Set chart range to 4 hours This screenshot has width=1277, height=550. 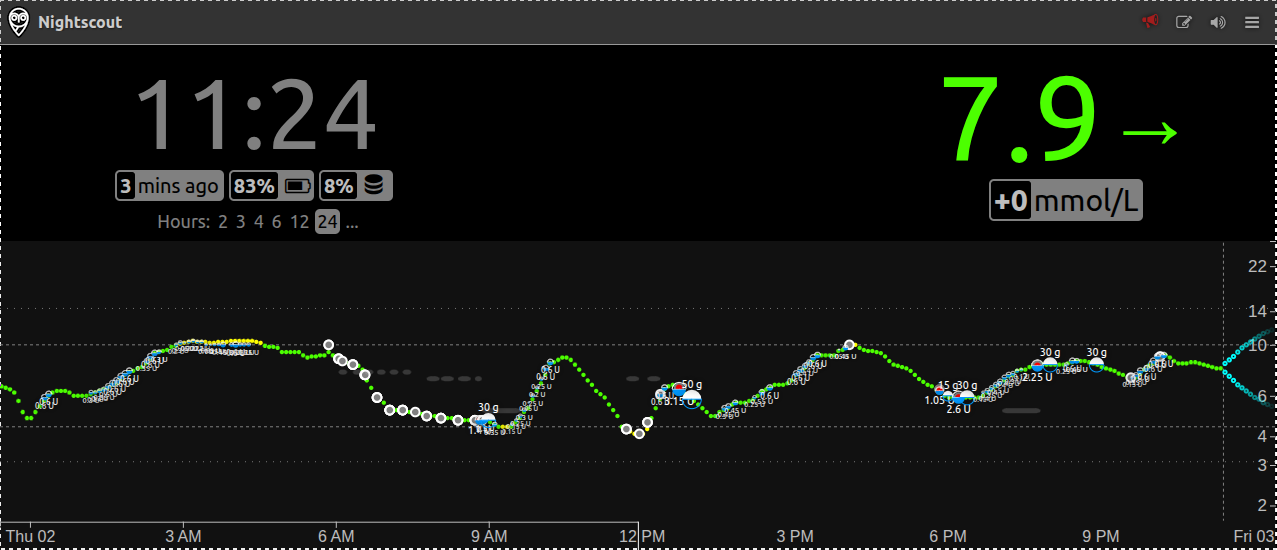pyautogui.click(x=258, y=222)
